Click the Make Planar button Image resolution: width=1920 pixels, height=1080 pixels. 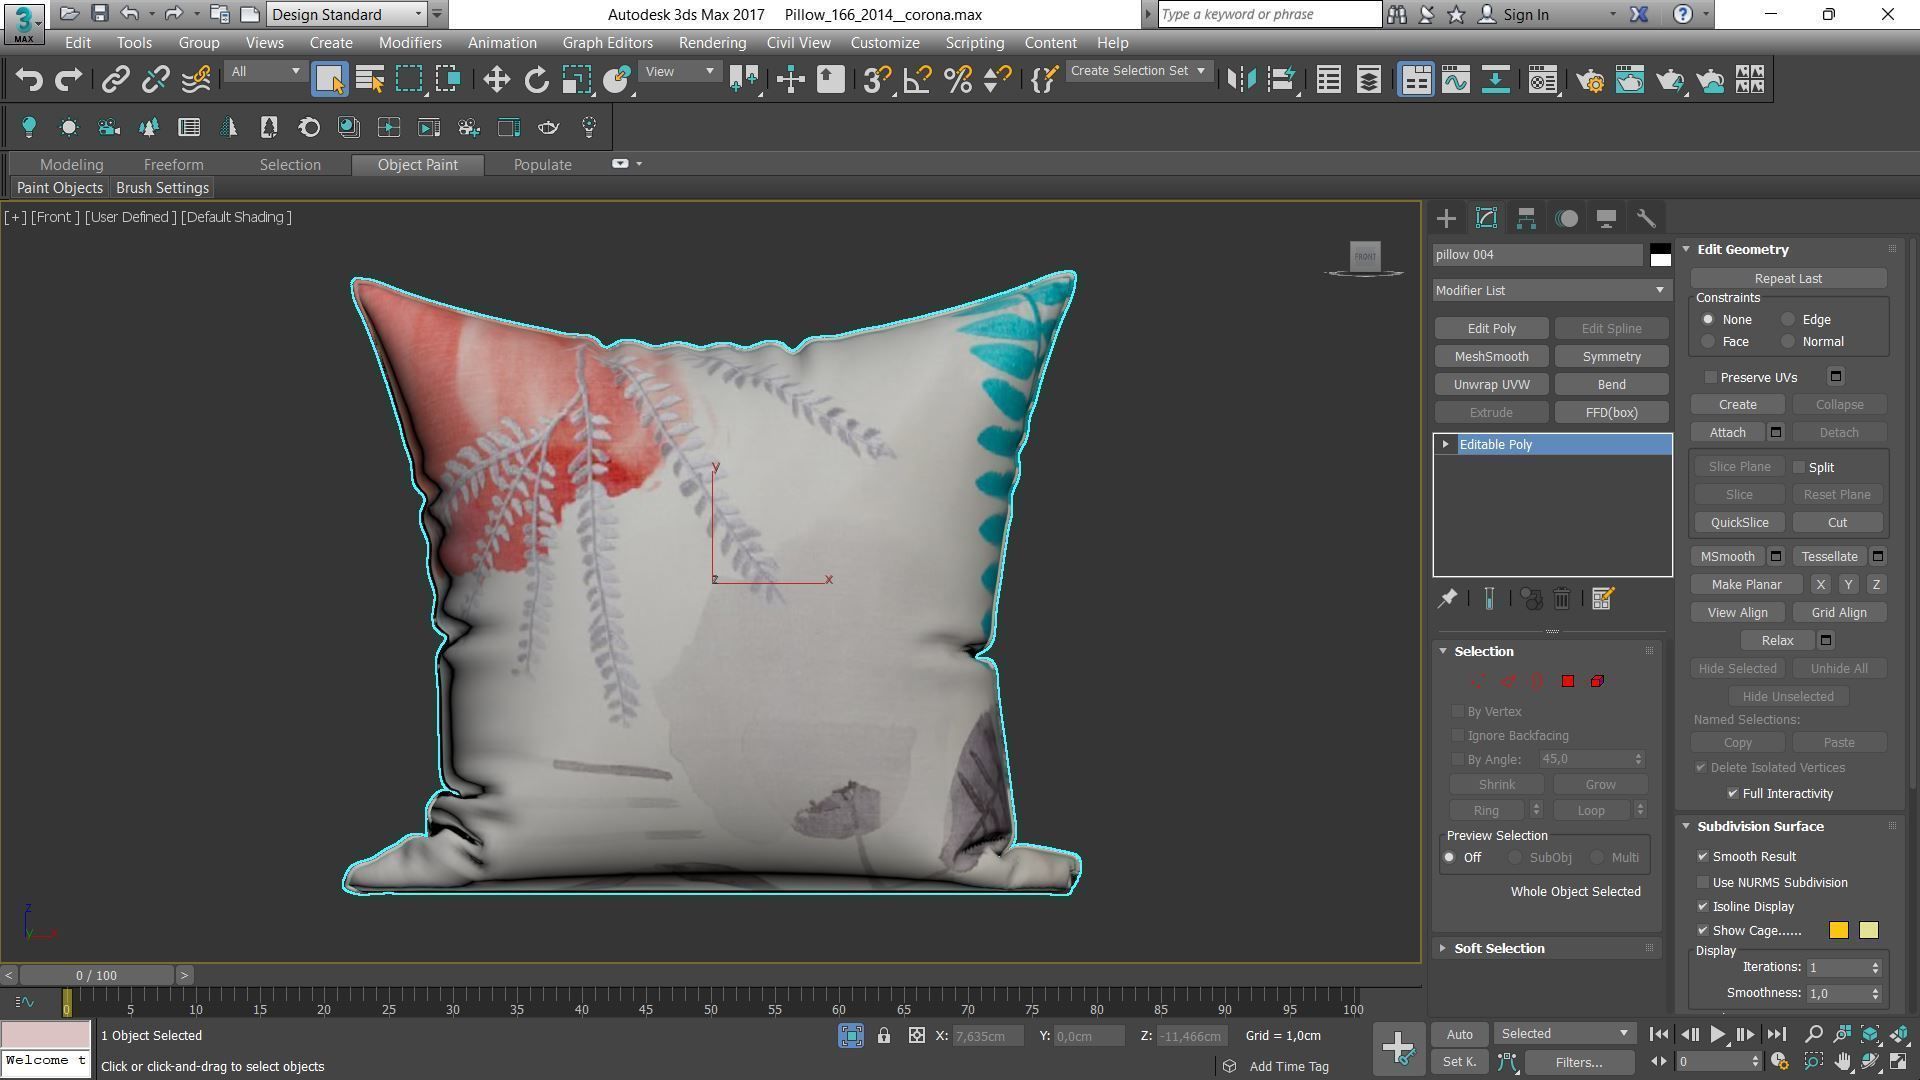[x=1746, y=585]
